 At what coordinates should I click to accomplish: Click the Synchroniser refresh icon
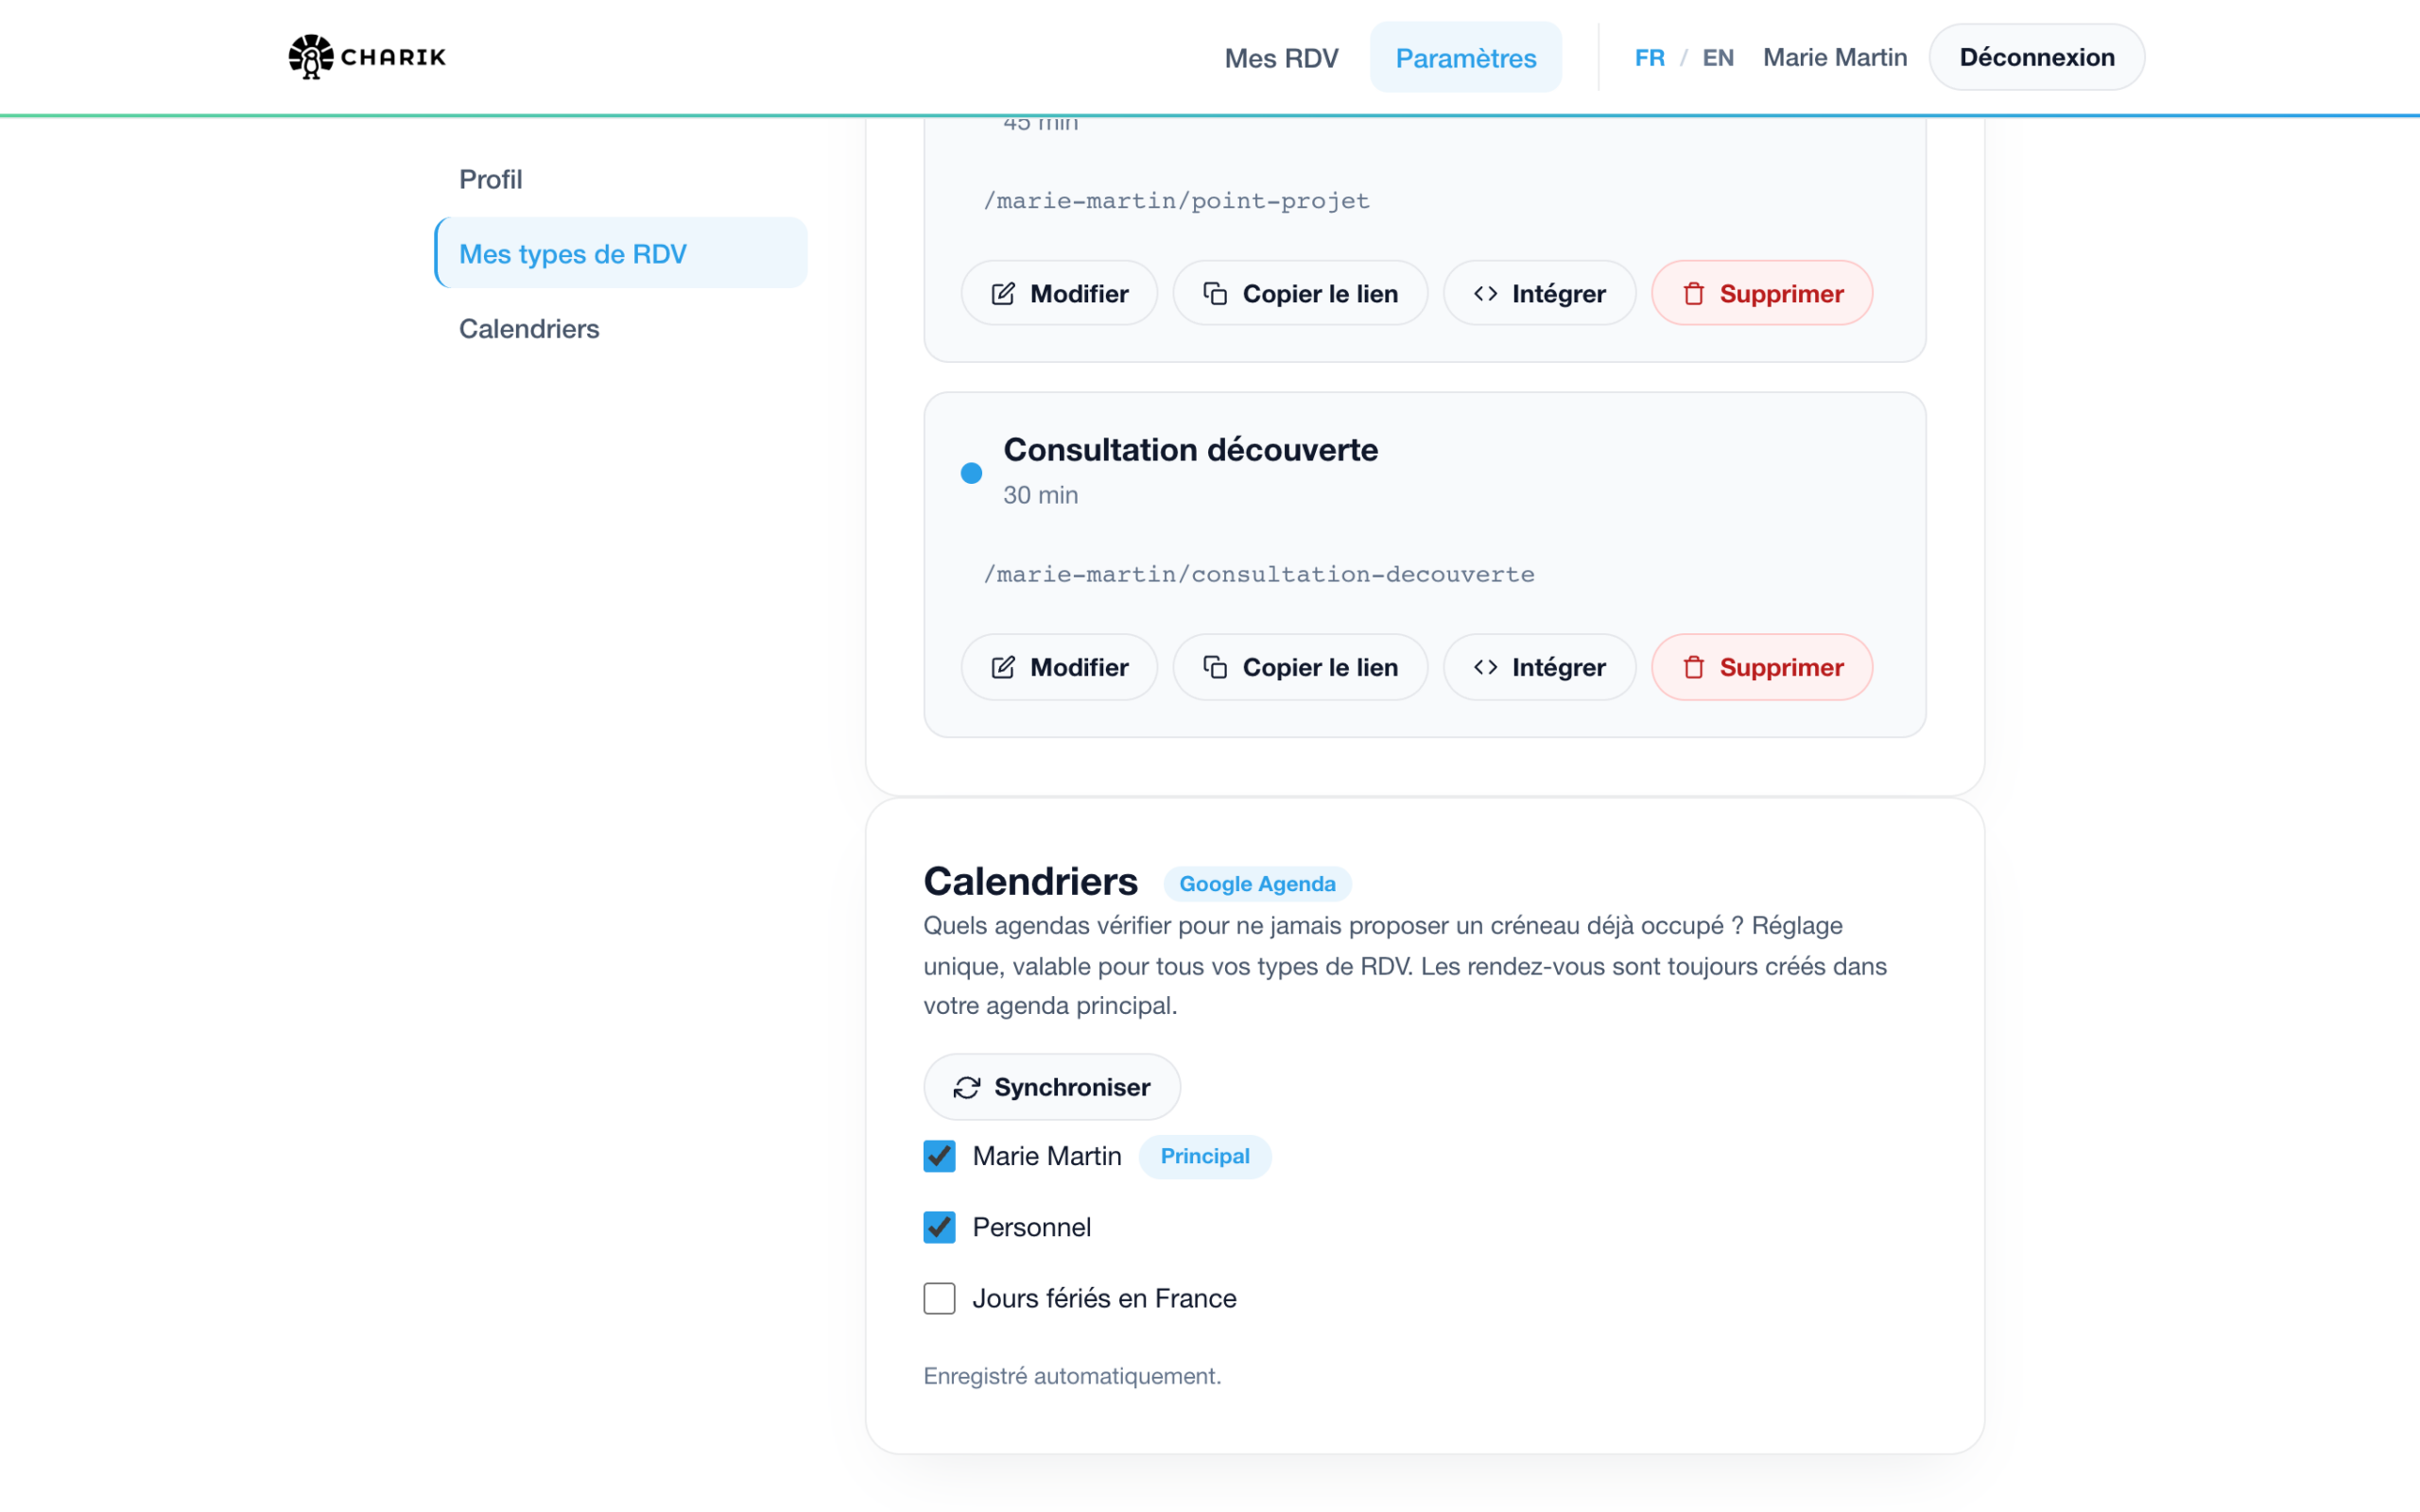[x=967, y=1087]
